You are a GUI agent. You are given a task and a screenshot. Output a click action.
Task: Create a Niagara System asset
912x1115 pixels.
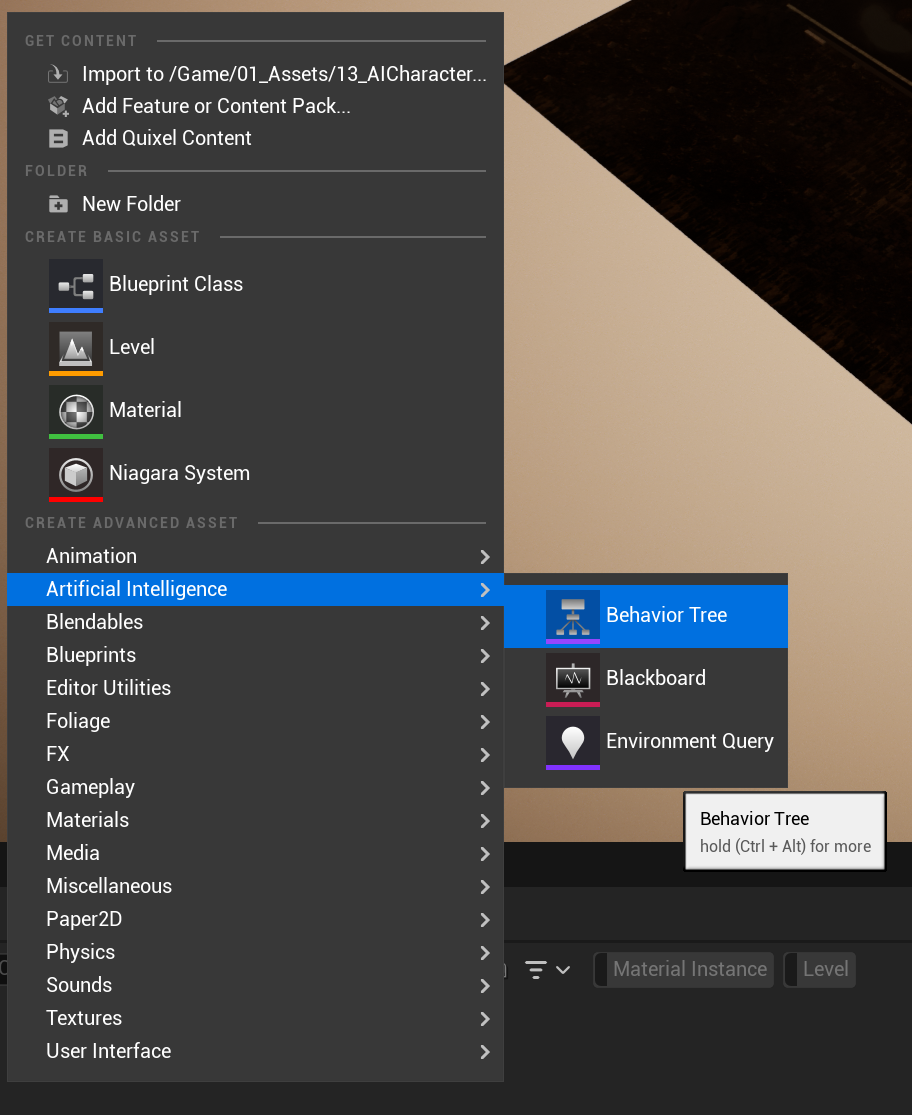pyautogui.click(x=255, y=474)
